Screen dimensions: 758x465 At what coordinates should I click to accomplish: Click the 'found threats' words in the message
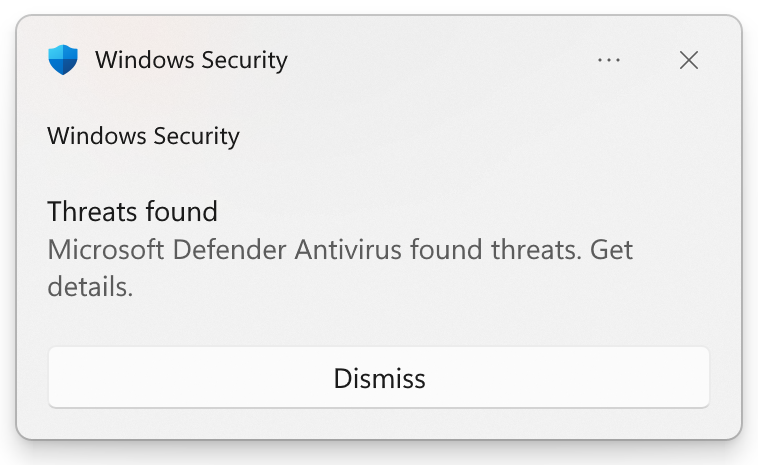[x=496, y=249]
